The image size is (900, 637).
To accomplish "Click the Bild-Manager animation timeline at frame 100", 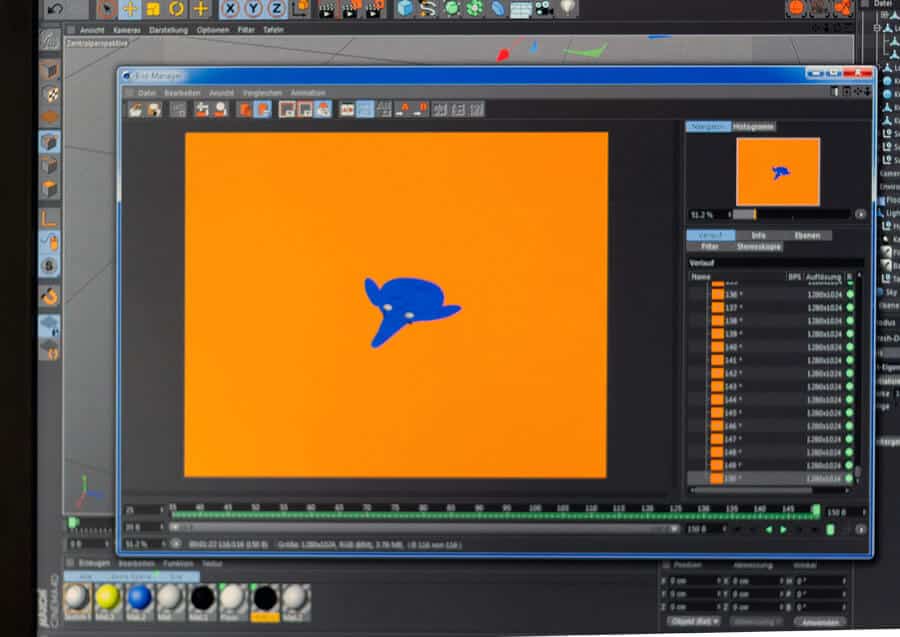I will tap(535, 511).
